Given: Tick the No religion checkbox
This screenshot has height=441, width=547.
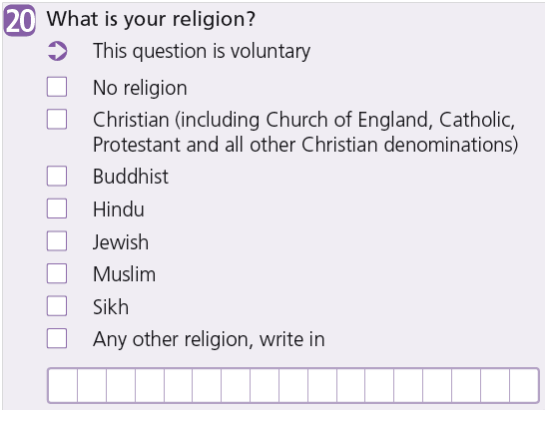Looking at the screenshot, I should (57, 87).
